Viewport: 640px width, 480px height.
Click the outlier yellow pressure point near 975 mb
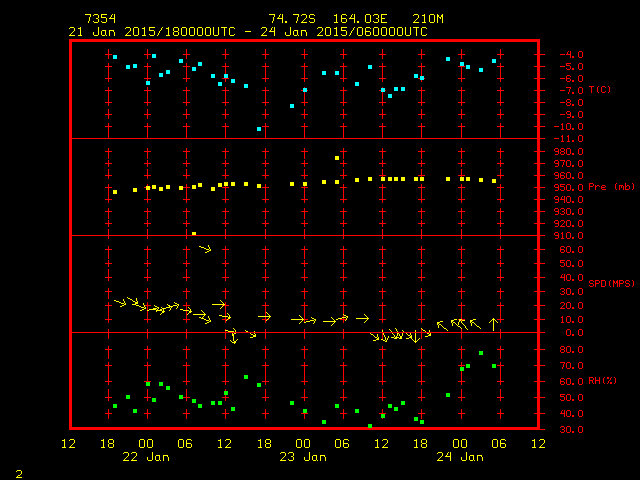pos(337,158)
